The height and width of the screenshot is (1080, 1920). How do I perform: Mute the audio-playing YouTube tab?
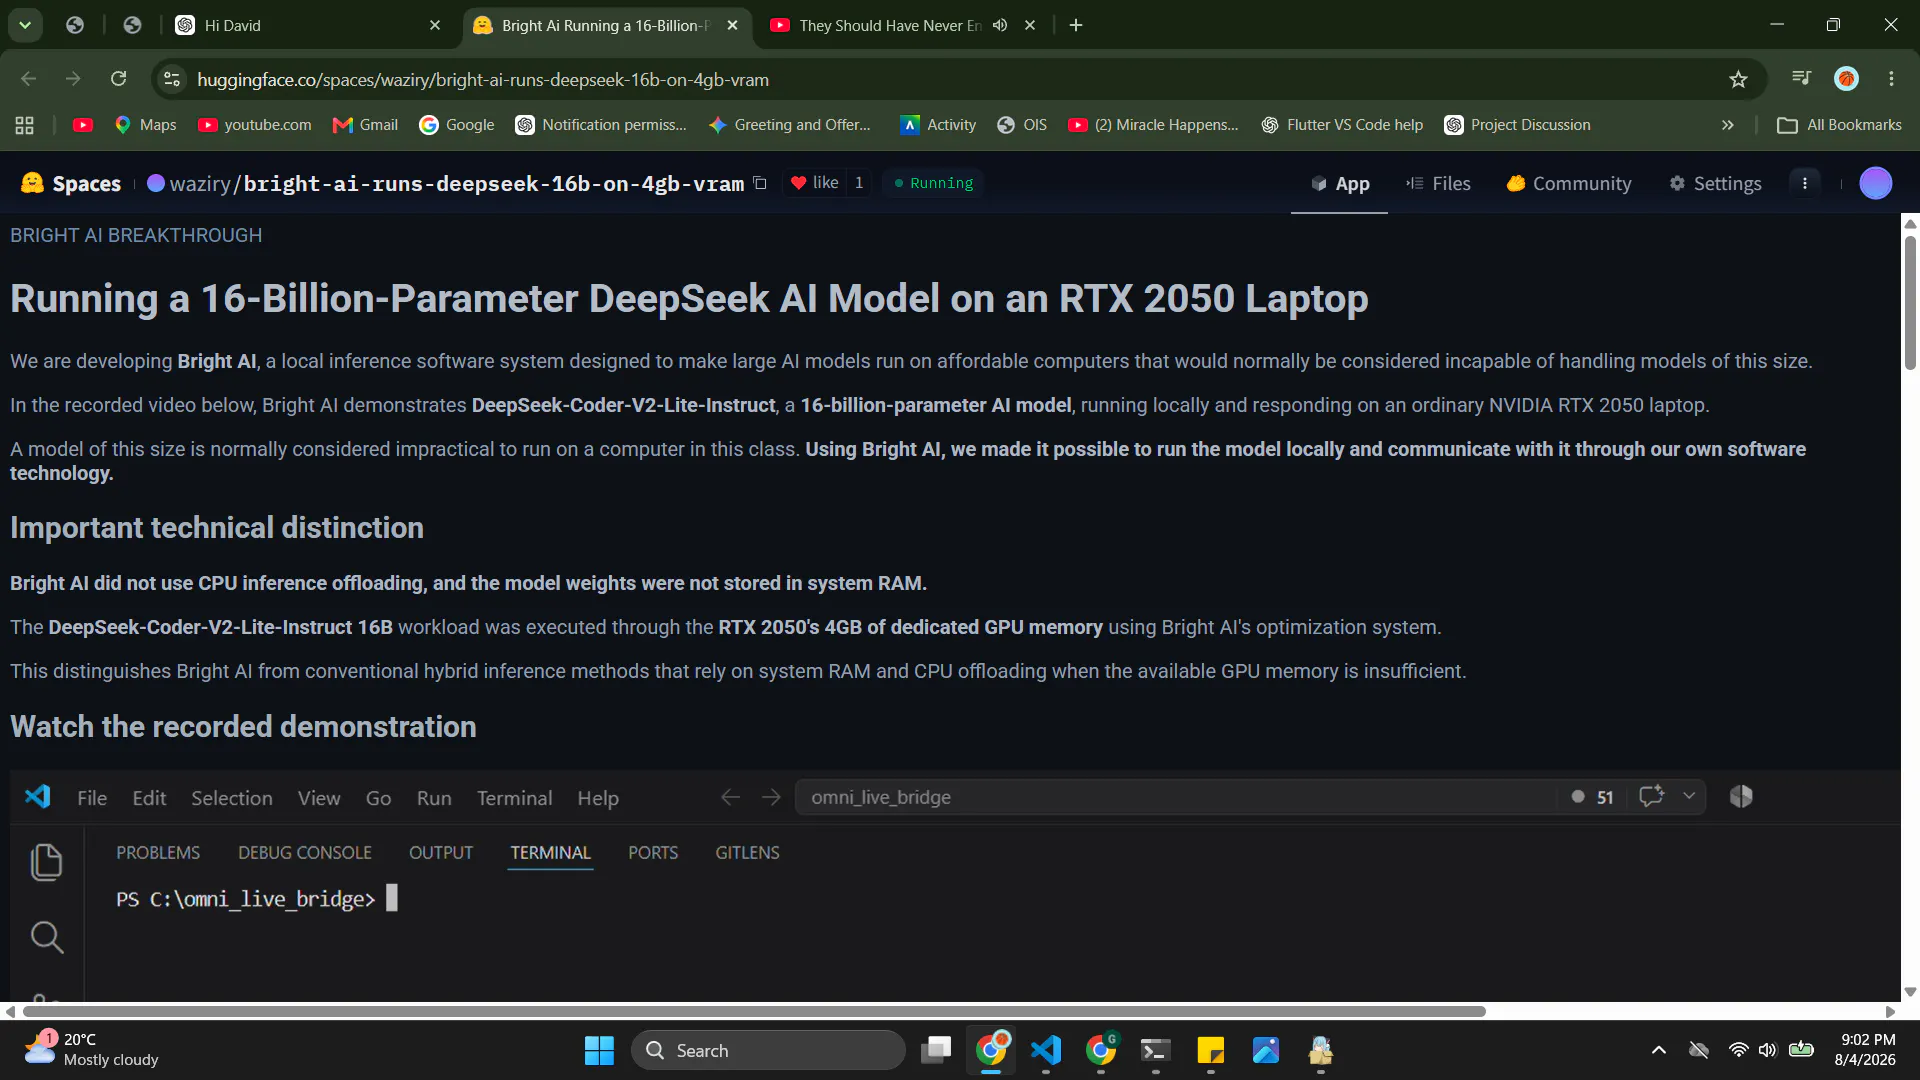click(1000, 25)
